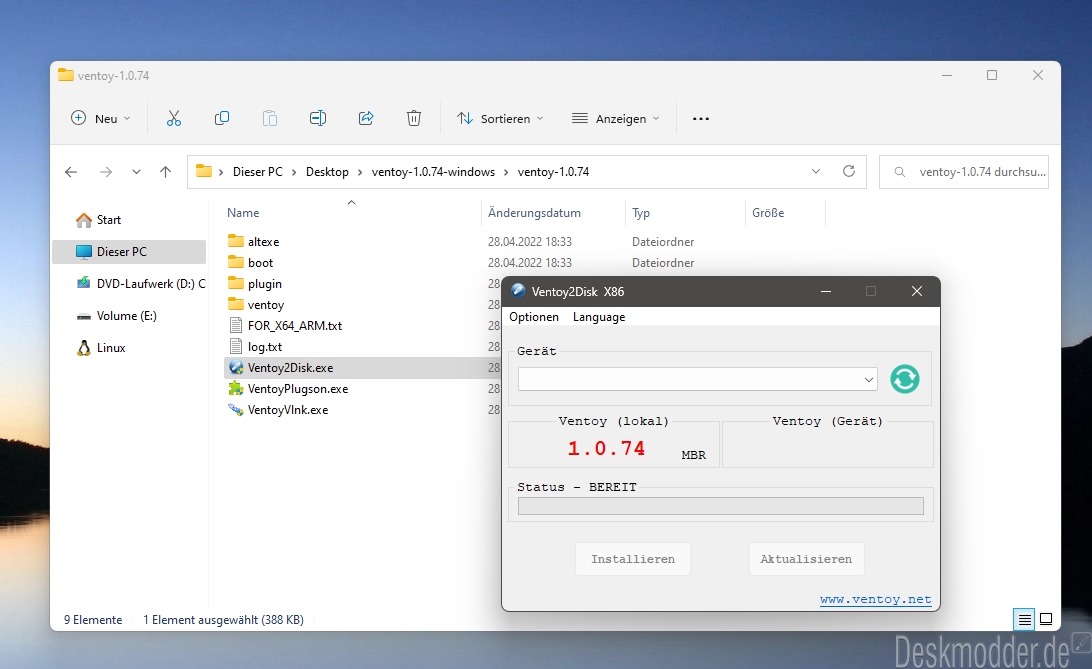The width and height of the screenshot is (1092, 669).
Task: Click 9 Elemente in status bar
Action: point(93,620)
